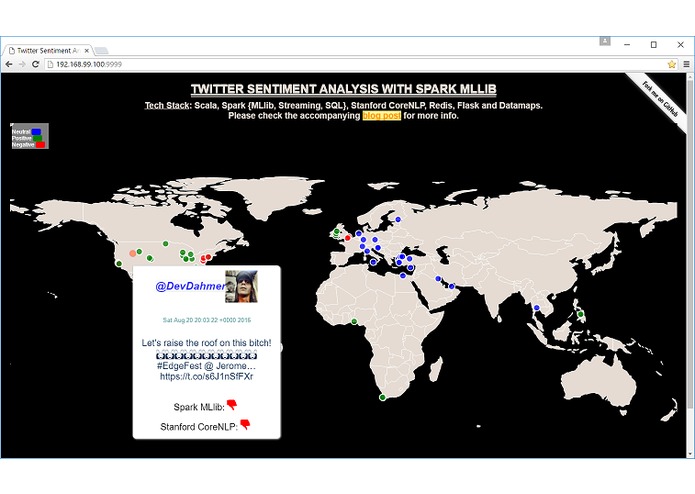Image resolution: width=695 pixels, height=494 pixels.
Task: Click the Fork me on GitHub ribbon
Action: click(x=660, y=100)
